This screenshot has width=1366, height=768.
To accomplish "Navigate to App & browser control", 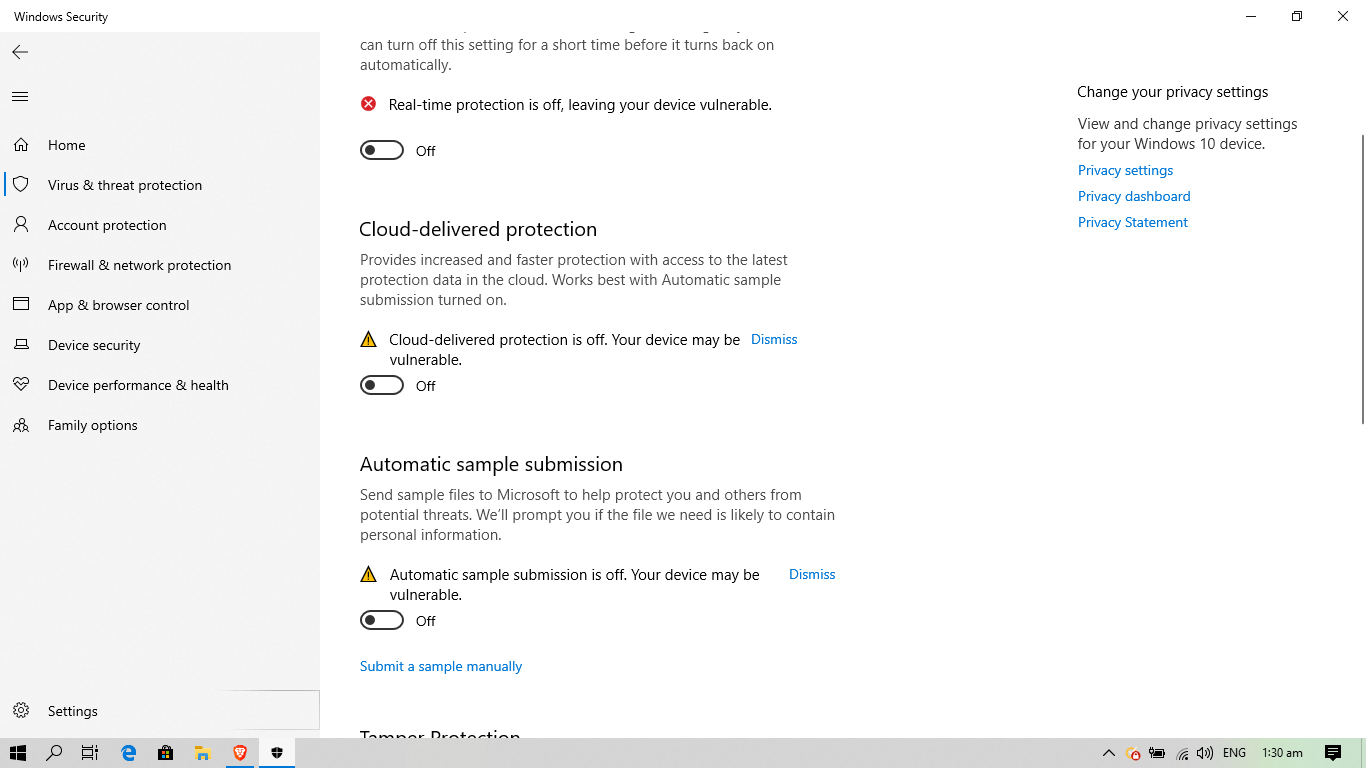I will 160,305.
